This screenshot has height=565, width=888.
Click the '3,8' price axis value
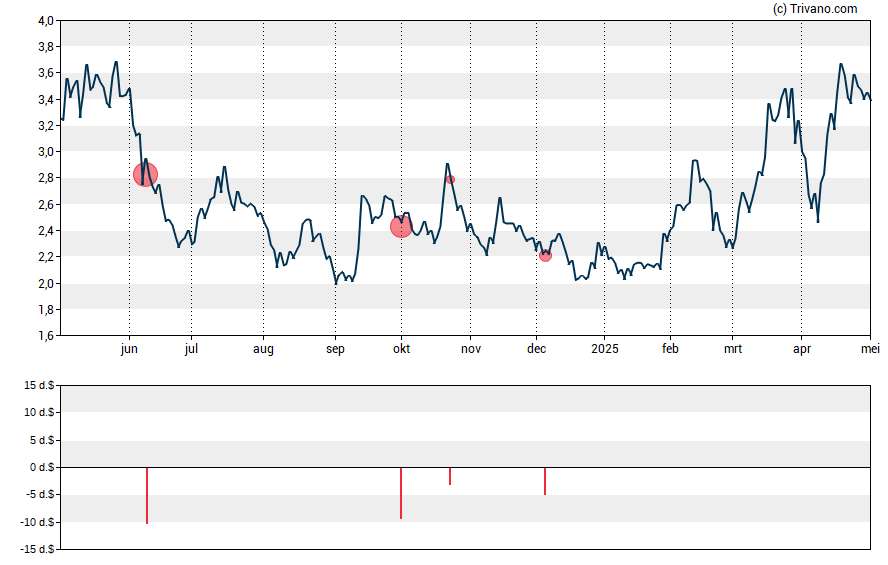46,47
